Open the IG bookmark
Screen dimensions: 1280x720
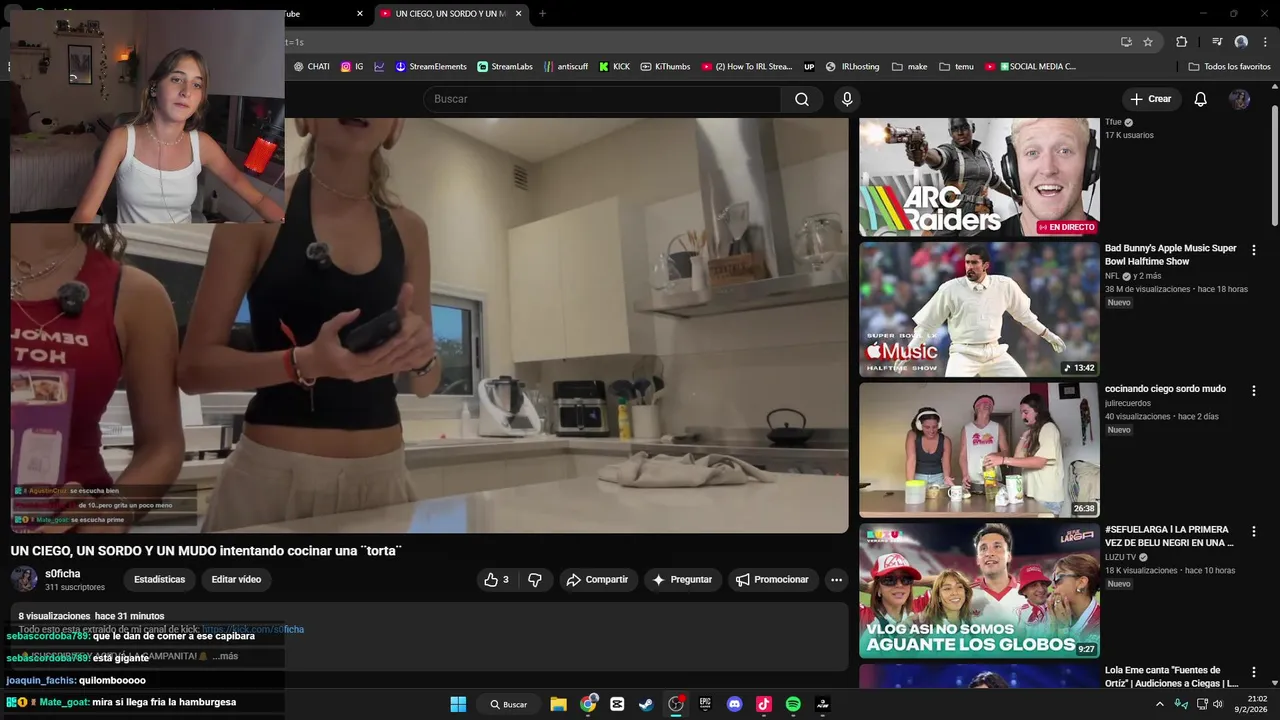pyautogui.click(x=352, y=67)
